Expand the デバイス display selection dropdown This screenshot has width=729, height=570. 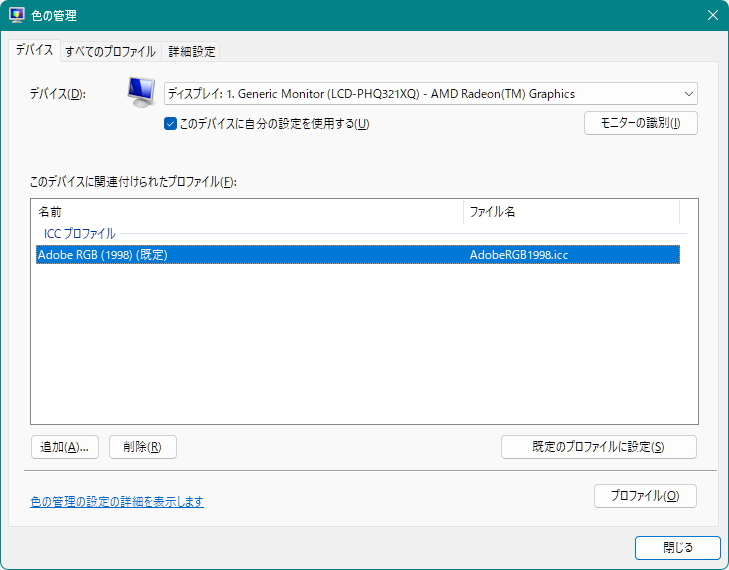coord(430,94)
